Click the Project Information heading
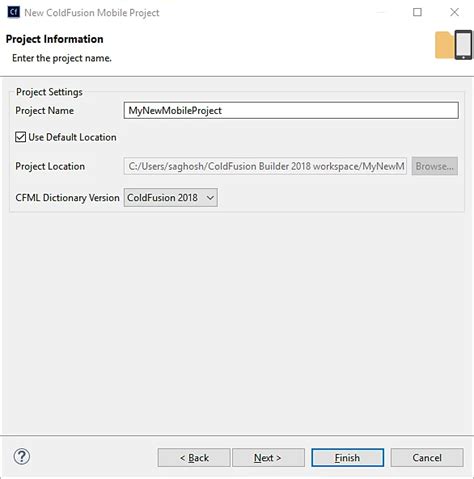The width and height of the screenshot is (474, 479). (x=55, y=39)
